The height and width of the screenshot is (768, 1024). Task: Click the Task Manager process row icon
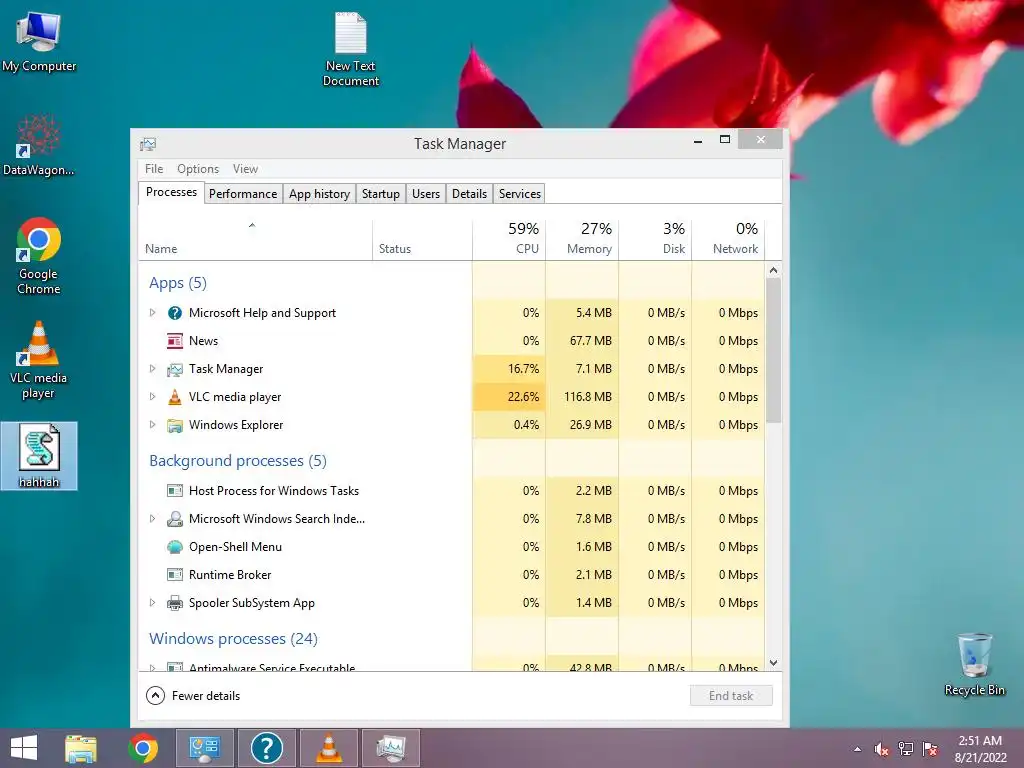[174, 369]
